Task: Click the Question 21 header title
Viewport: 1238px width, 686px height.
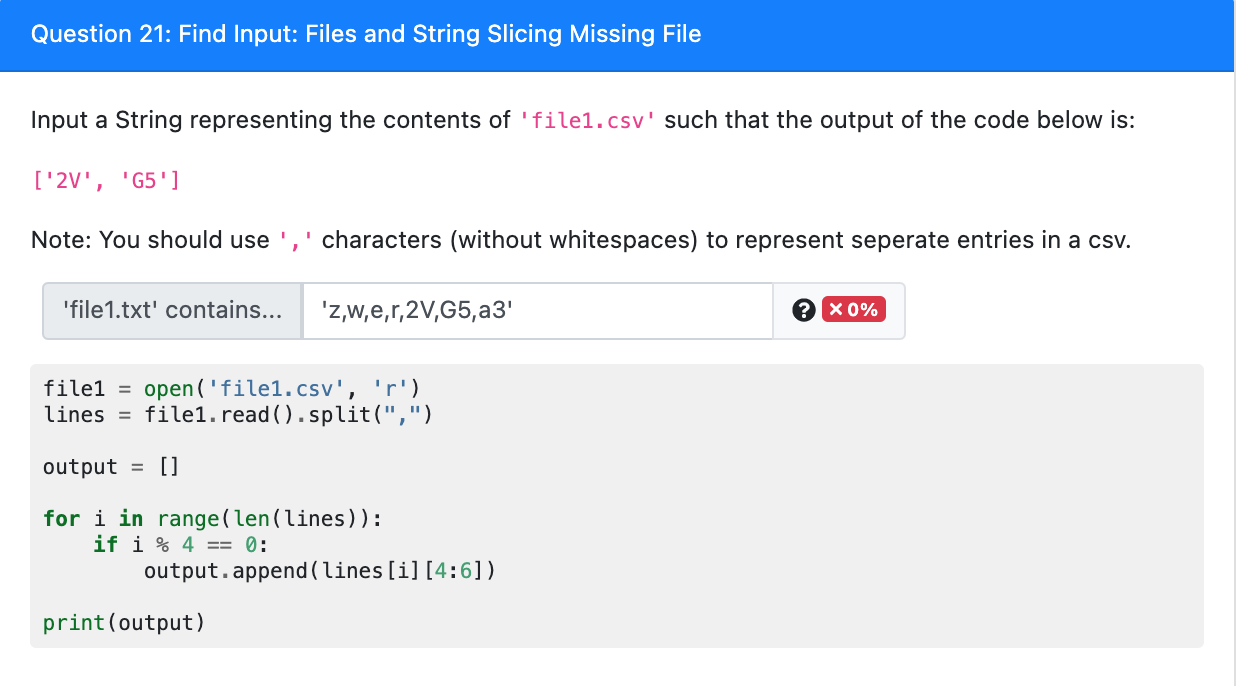Action: (x=366, y=34)
